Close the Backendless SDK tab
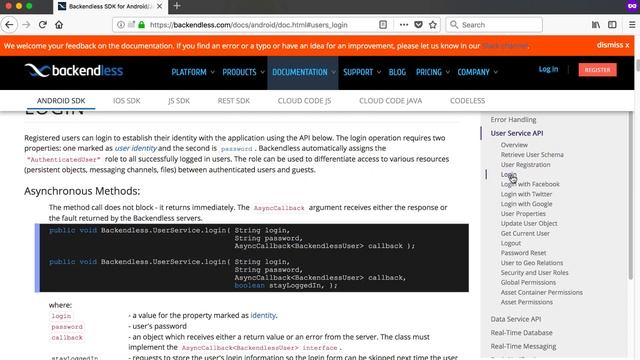The image size is (640, 360). click(x=160, y=6)
